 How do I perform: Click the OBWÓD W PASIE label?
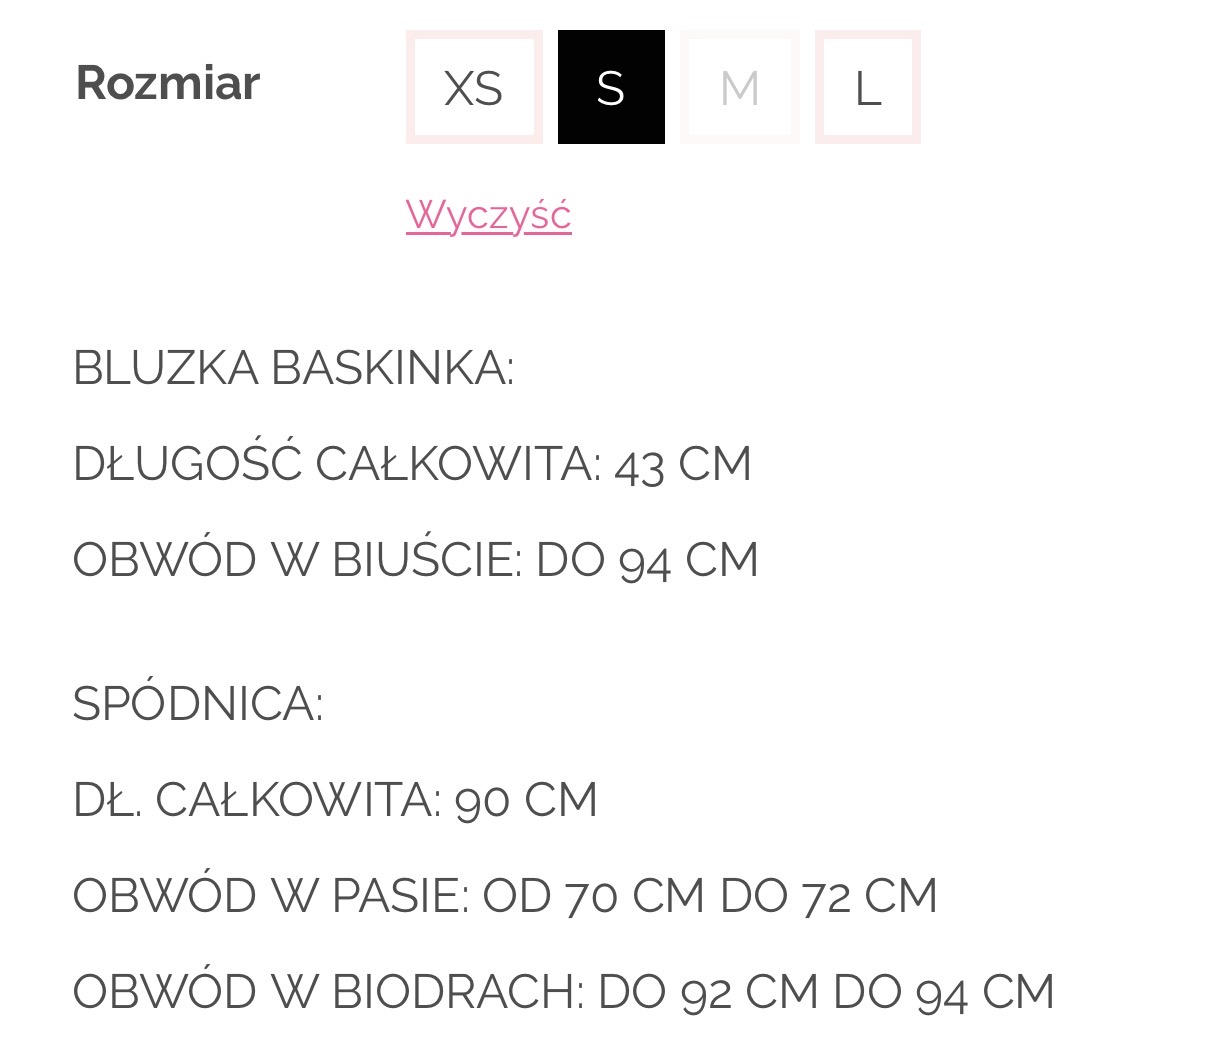pos(270,896)
